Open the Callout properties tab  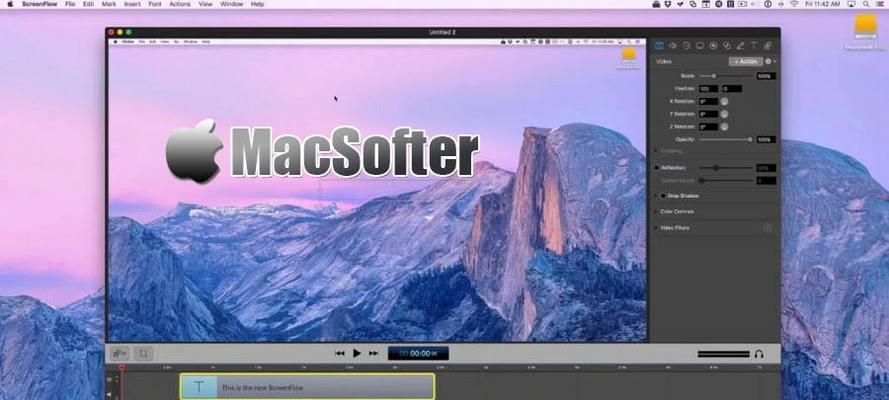[714, 46]
